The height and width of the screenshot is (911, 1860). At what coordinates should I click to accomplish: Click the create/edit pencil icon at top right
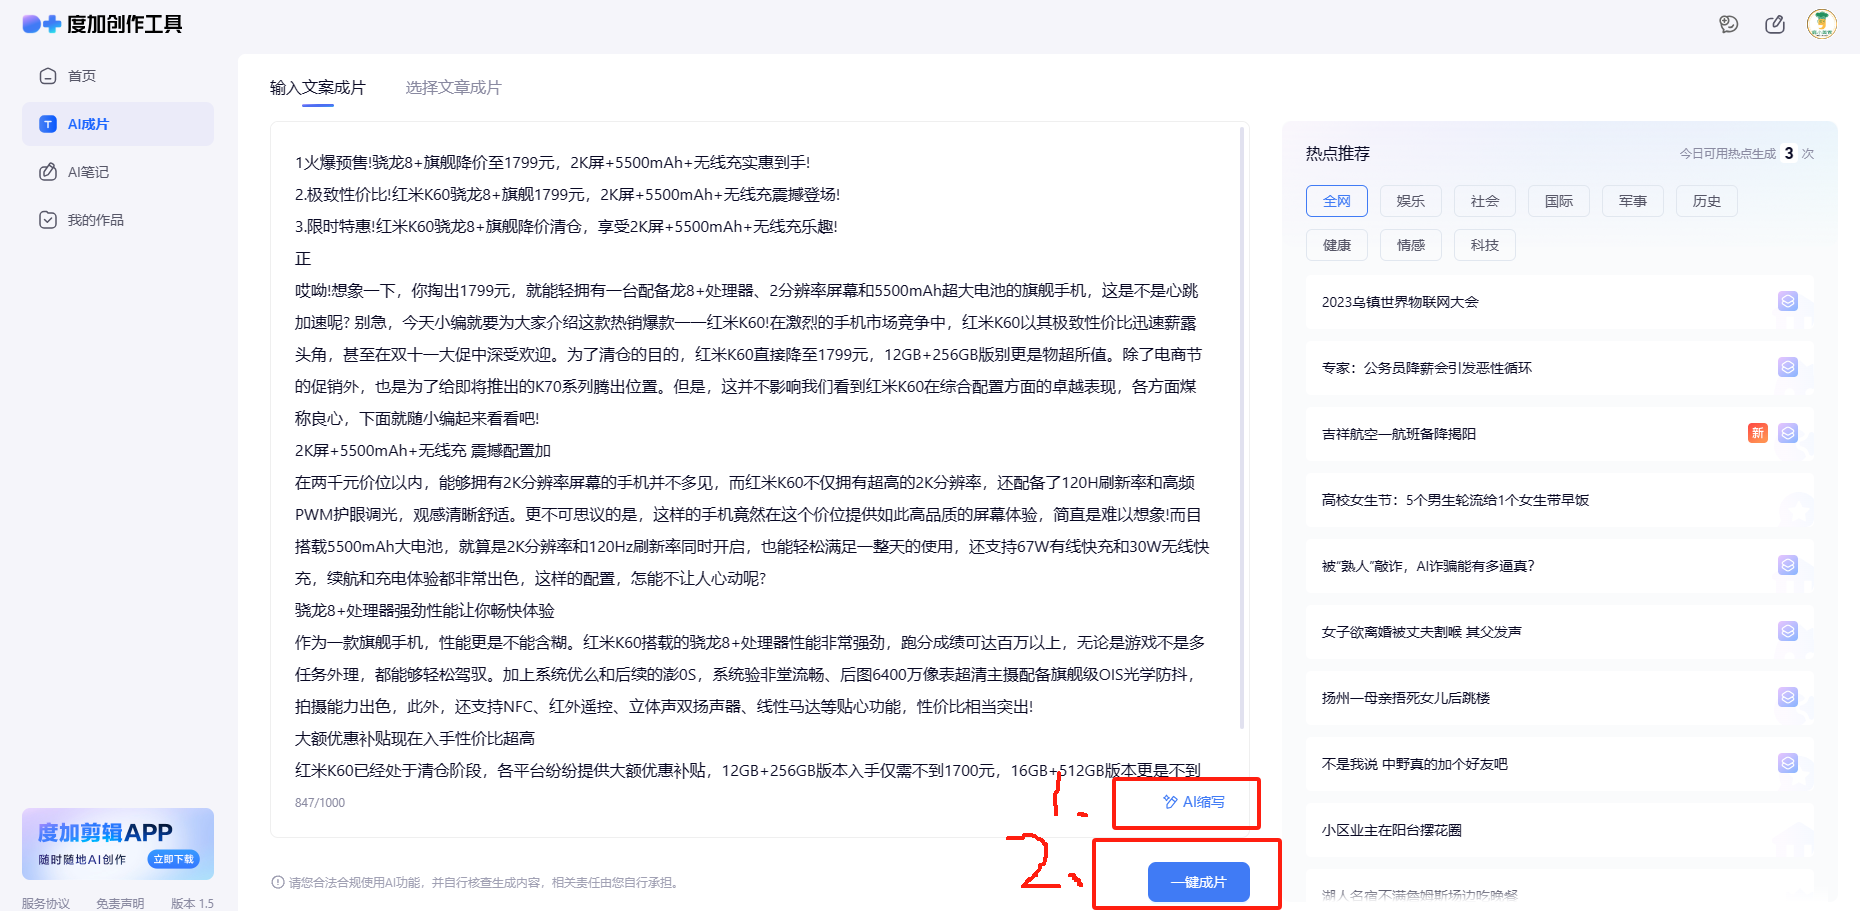point(1776,24)
